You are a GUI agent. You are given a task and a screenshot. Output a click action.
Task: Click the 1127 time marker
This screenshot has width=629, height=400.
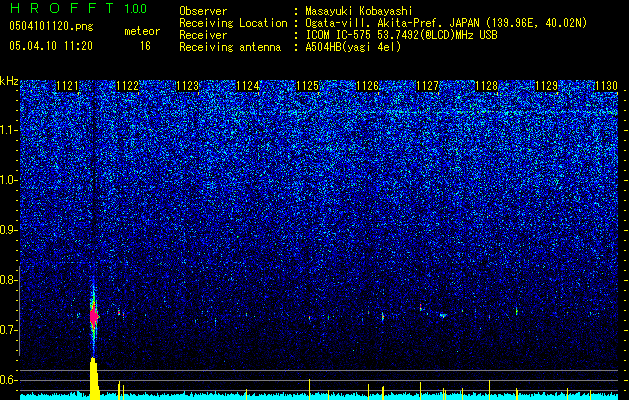click(x=428, y=86)
